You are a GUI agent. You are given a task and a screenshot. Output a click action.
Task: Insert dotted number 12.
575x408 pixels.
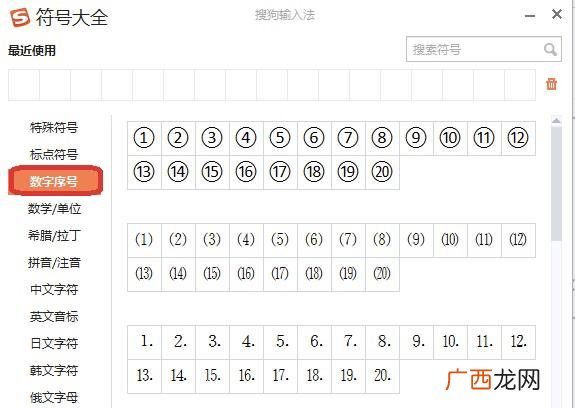518,342
